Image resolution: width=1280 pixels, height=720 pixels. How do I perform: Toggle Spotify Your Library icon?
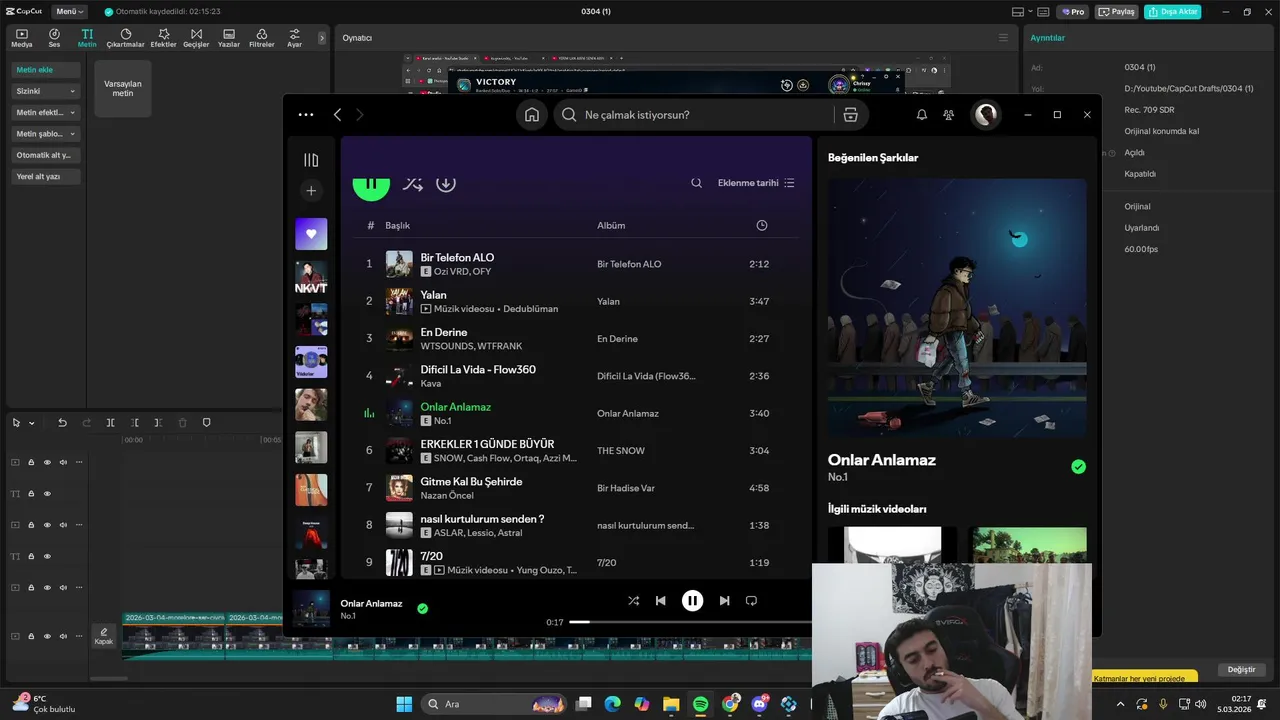click(311, 160)
